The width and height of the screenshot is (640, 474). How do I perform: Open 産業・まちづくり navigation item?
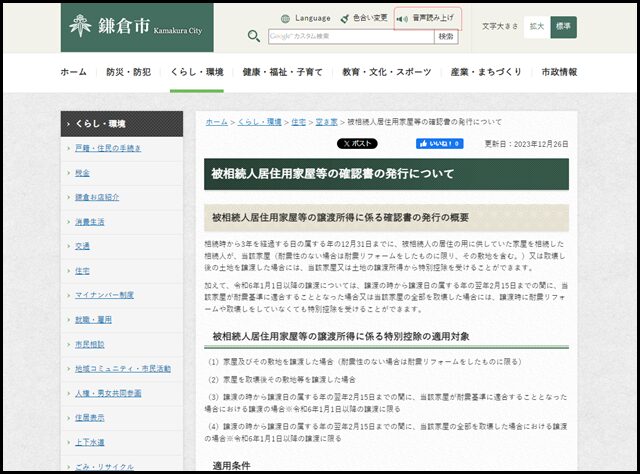486,72
